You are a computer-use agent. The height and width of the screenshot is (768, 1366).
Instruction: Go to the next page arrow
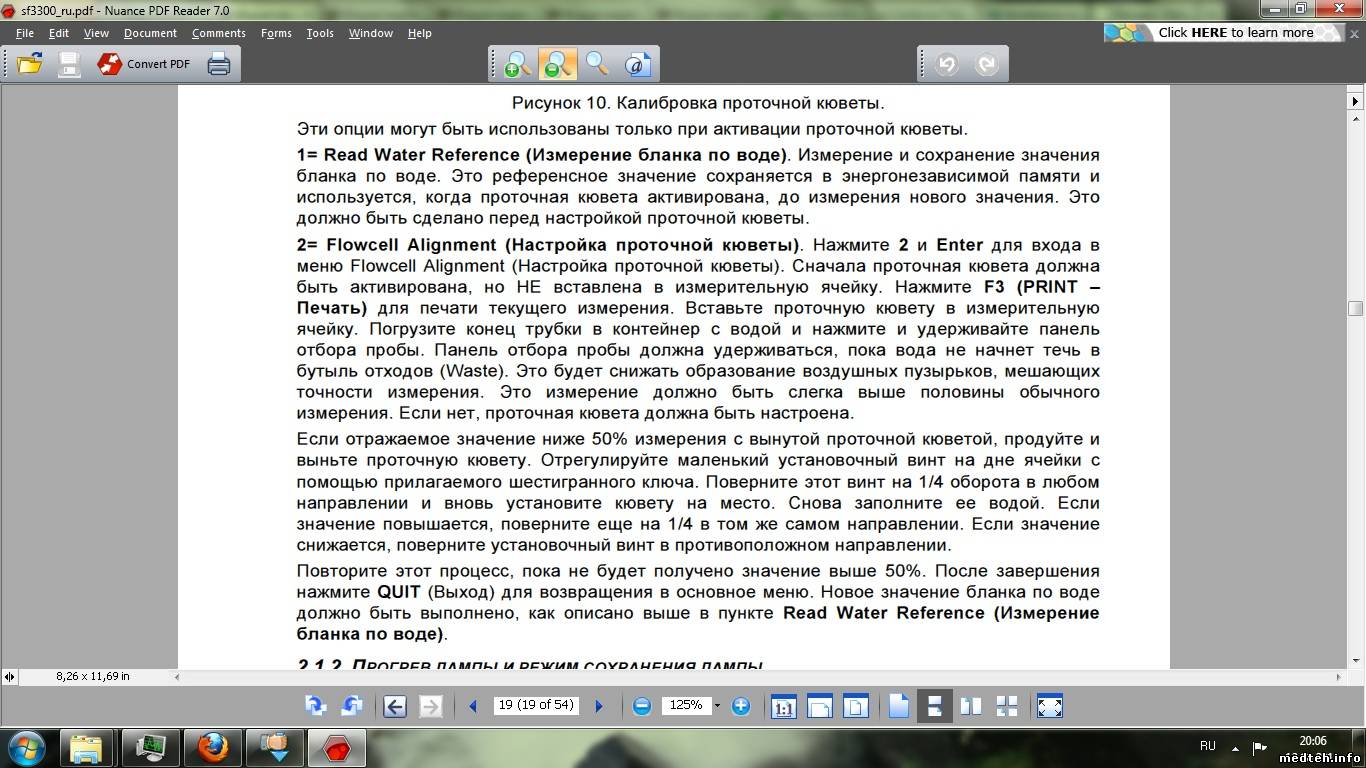point(599,706)
